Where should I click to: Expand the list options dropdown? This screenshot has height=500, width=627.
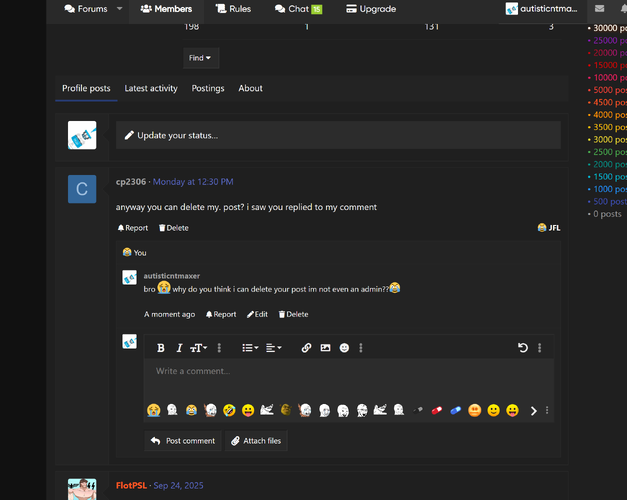[x=250, y=348]
